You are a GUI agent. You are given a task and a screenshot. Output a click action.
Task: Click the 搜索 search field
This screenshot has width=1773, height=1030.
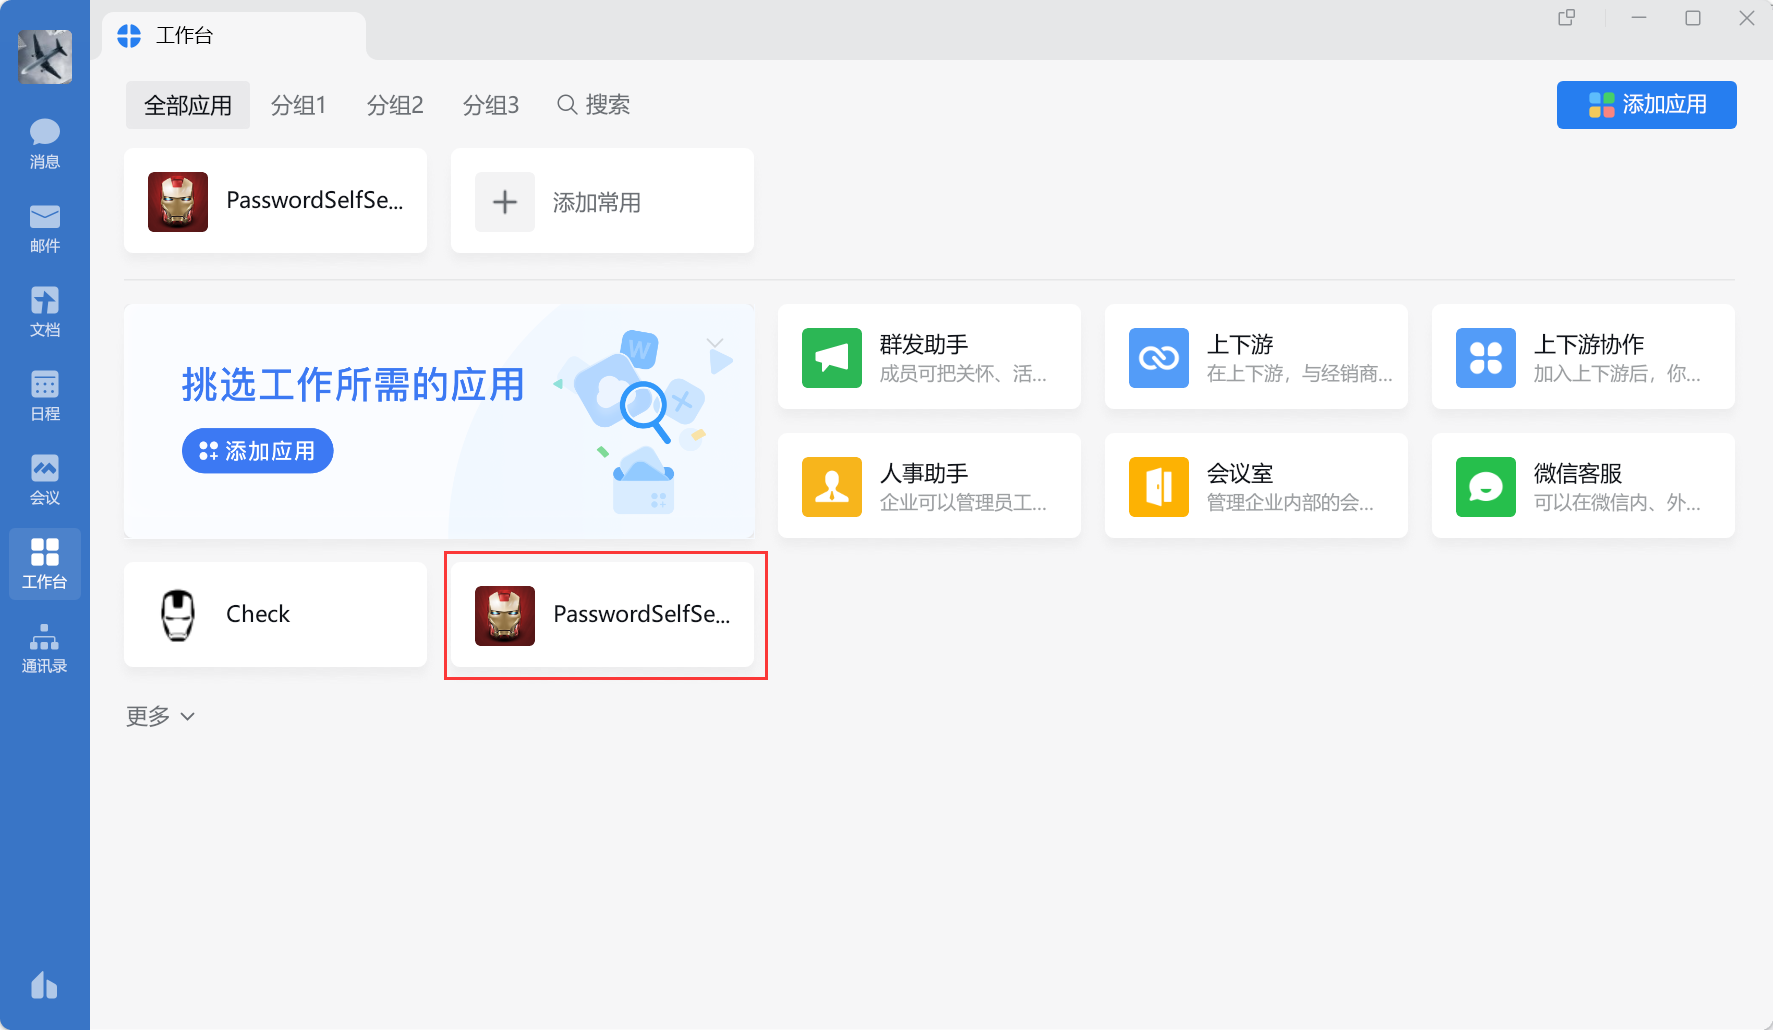click(x=594, y=105)
